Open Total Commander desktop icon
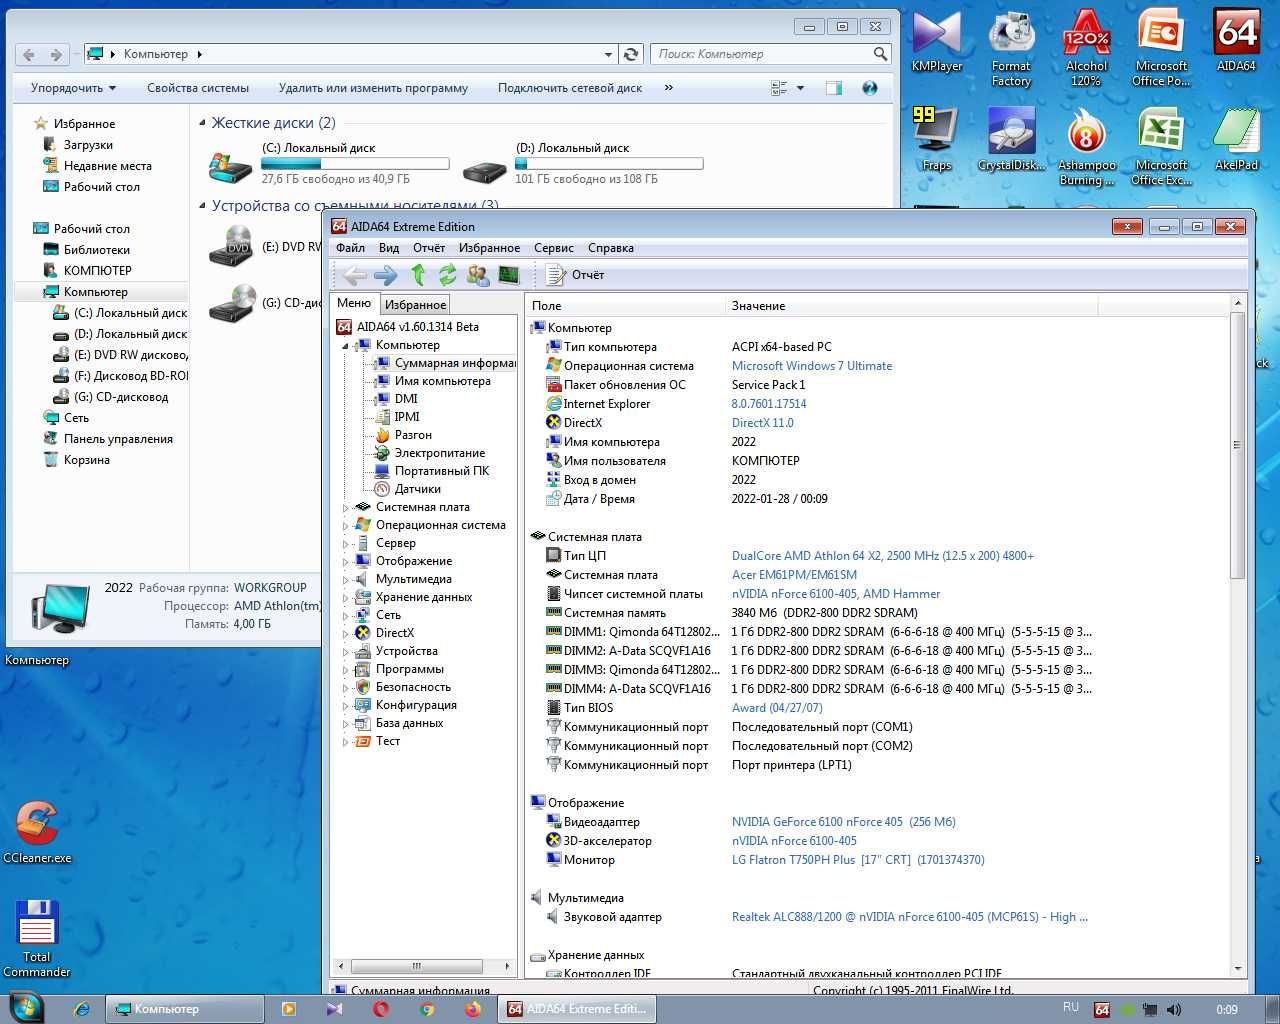Viewport: 1280px width, 1024px height. pyautogui.click(x=37, y=939)
